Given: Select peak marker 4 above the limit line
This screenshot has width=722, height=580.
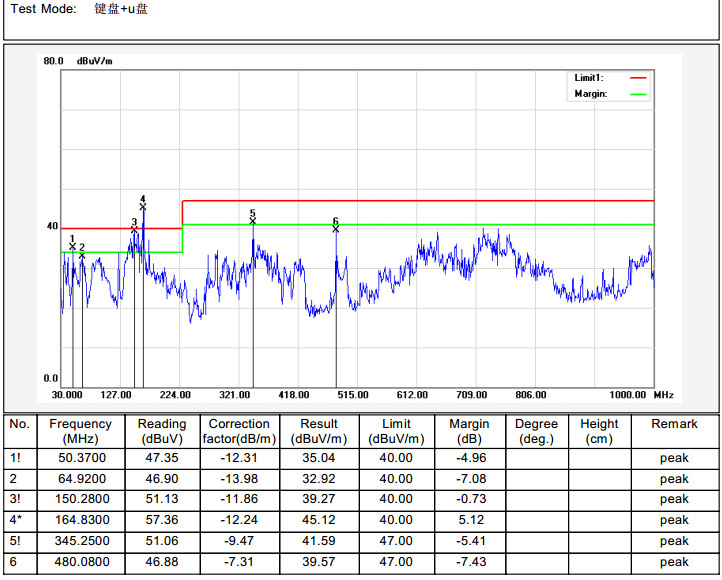Looking at the screenshot, I should pyautogui.click(x=143, y=207).
